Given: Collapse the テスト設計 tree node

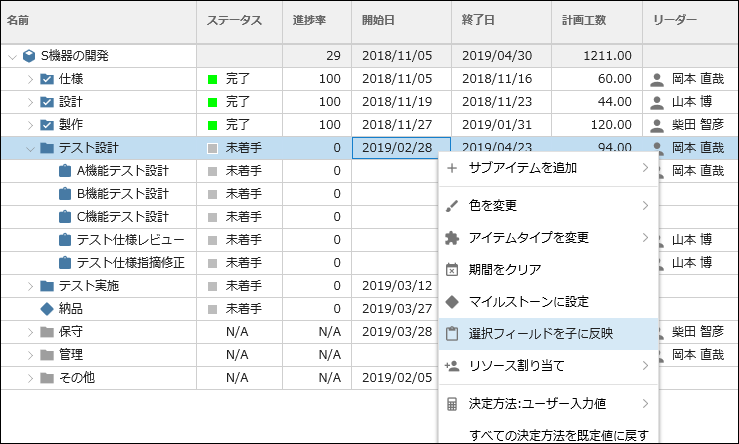Looking at the screenshot, I should tap(31, 149).
